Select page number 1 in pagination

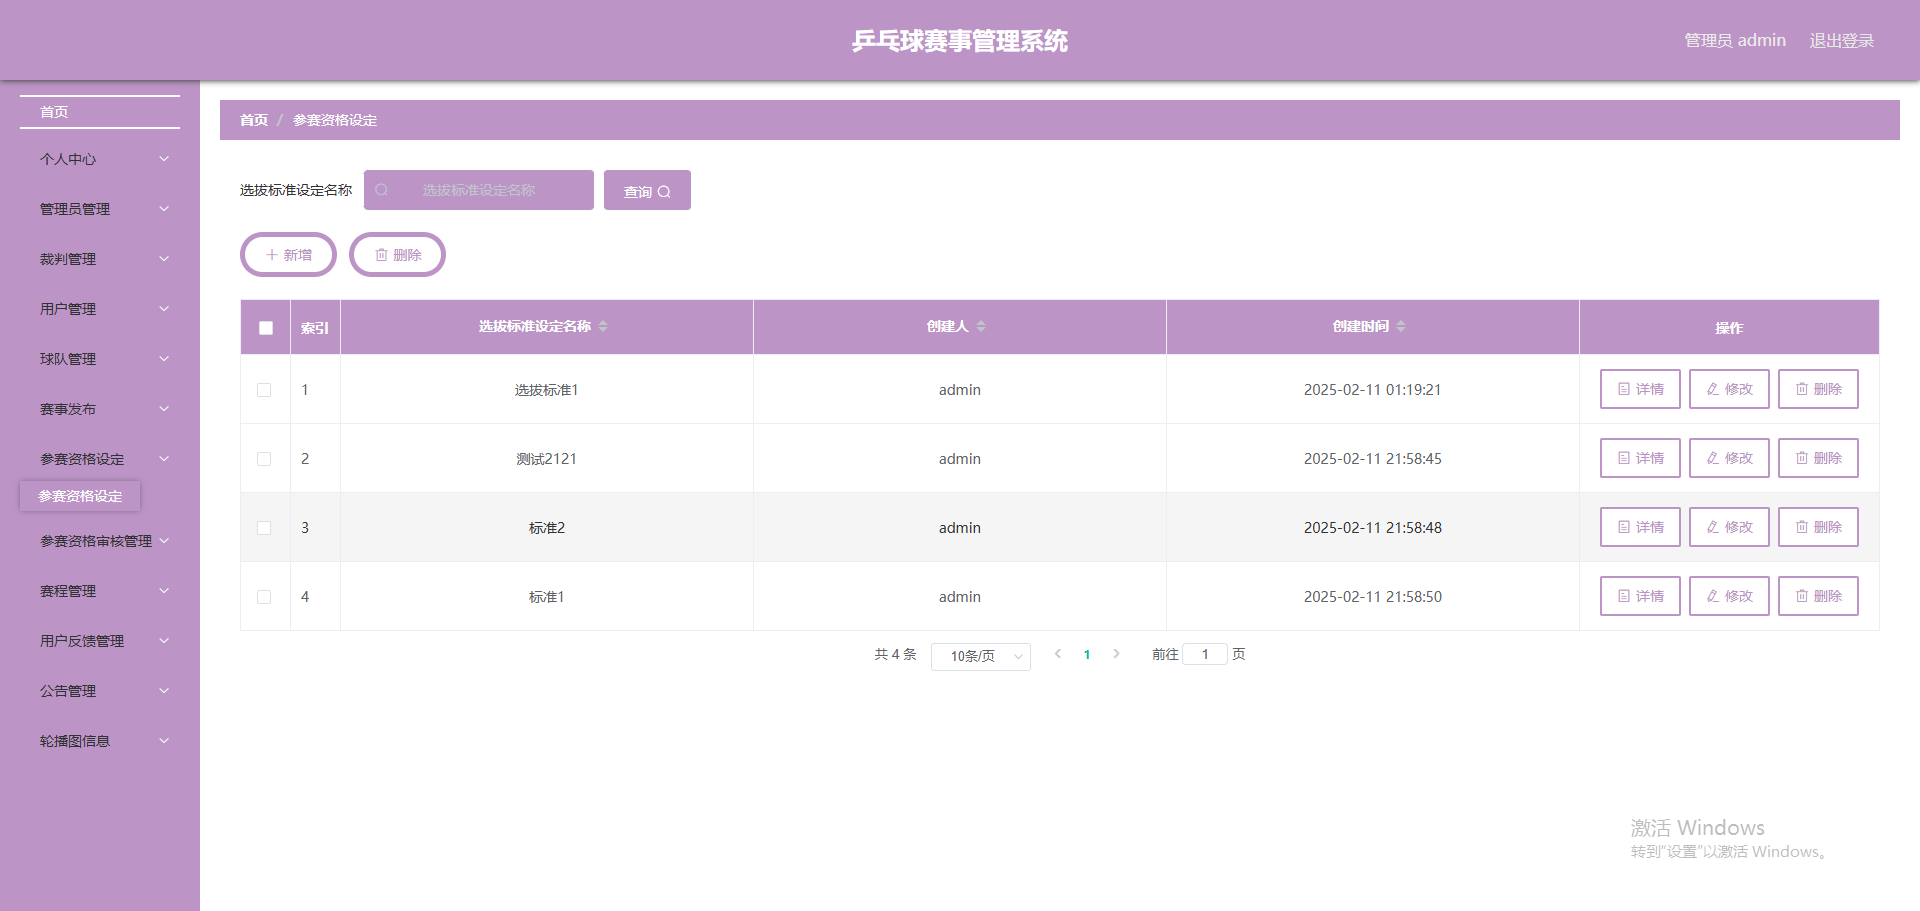(1087, 655)
